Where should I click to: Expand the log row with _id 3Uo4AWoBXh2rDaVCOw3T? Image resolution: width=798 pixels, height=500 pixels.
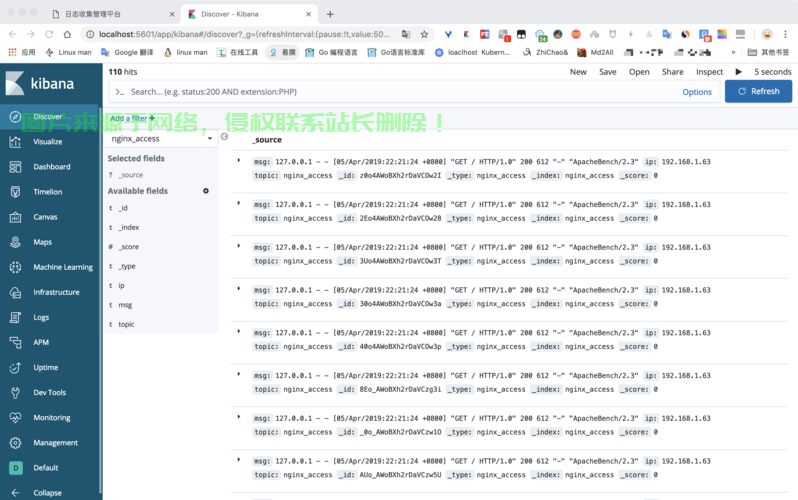(x=239, y=246)
